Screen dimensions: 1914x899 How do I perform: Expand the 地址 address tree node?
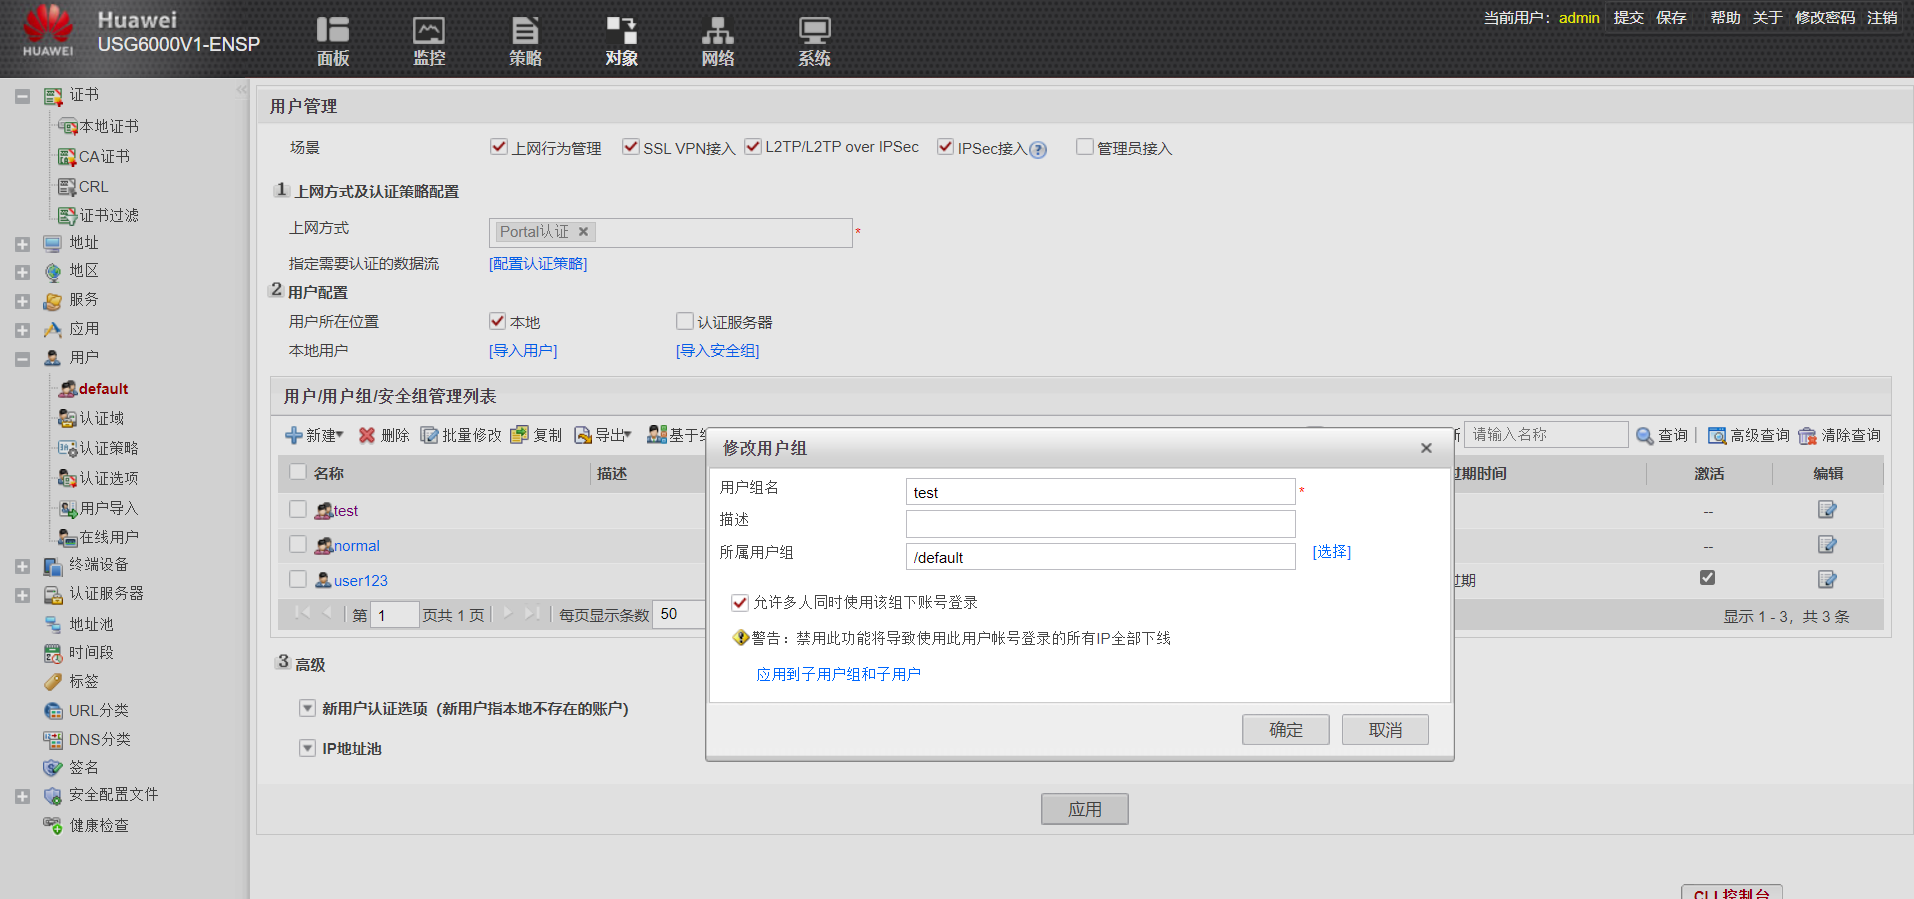click(x=22, y=244)
